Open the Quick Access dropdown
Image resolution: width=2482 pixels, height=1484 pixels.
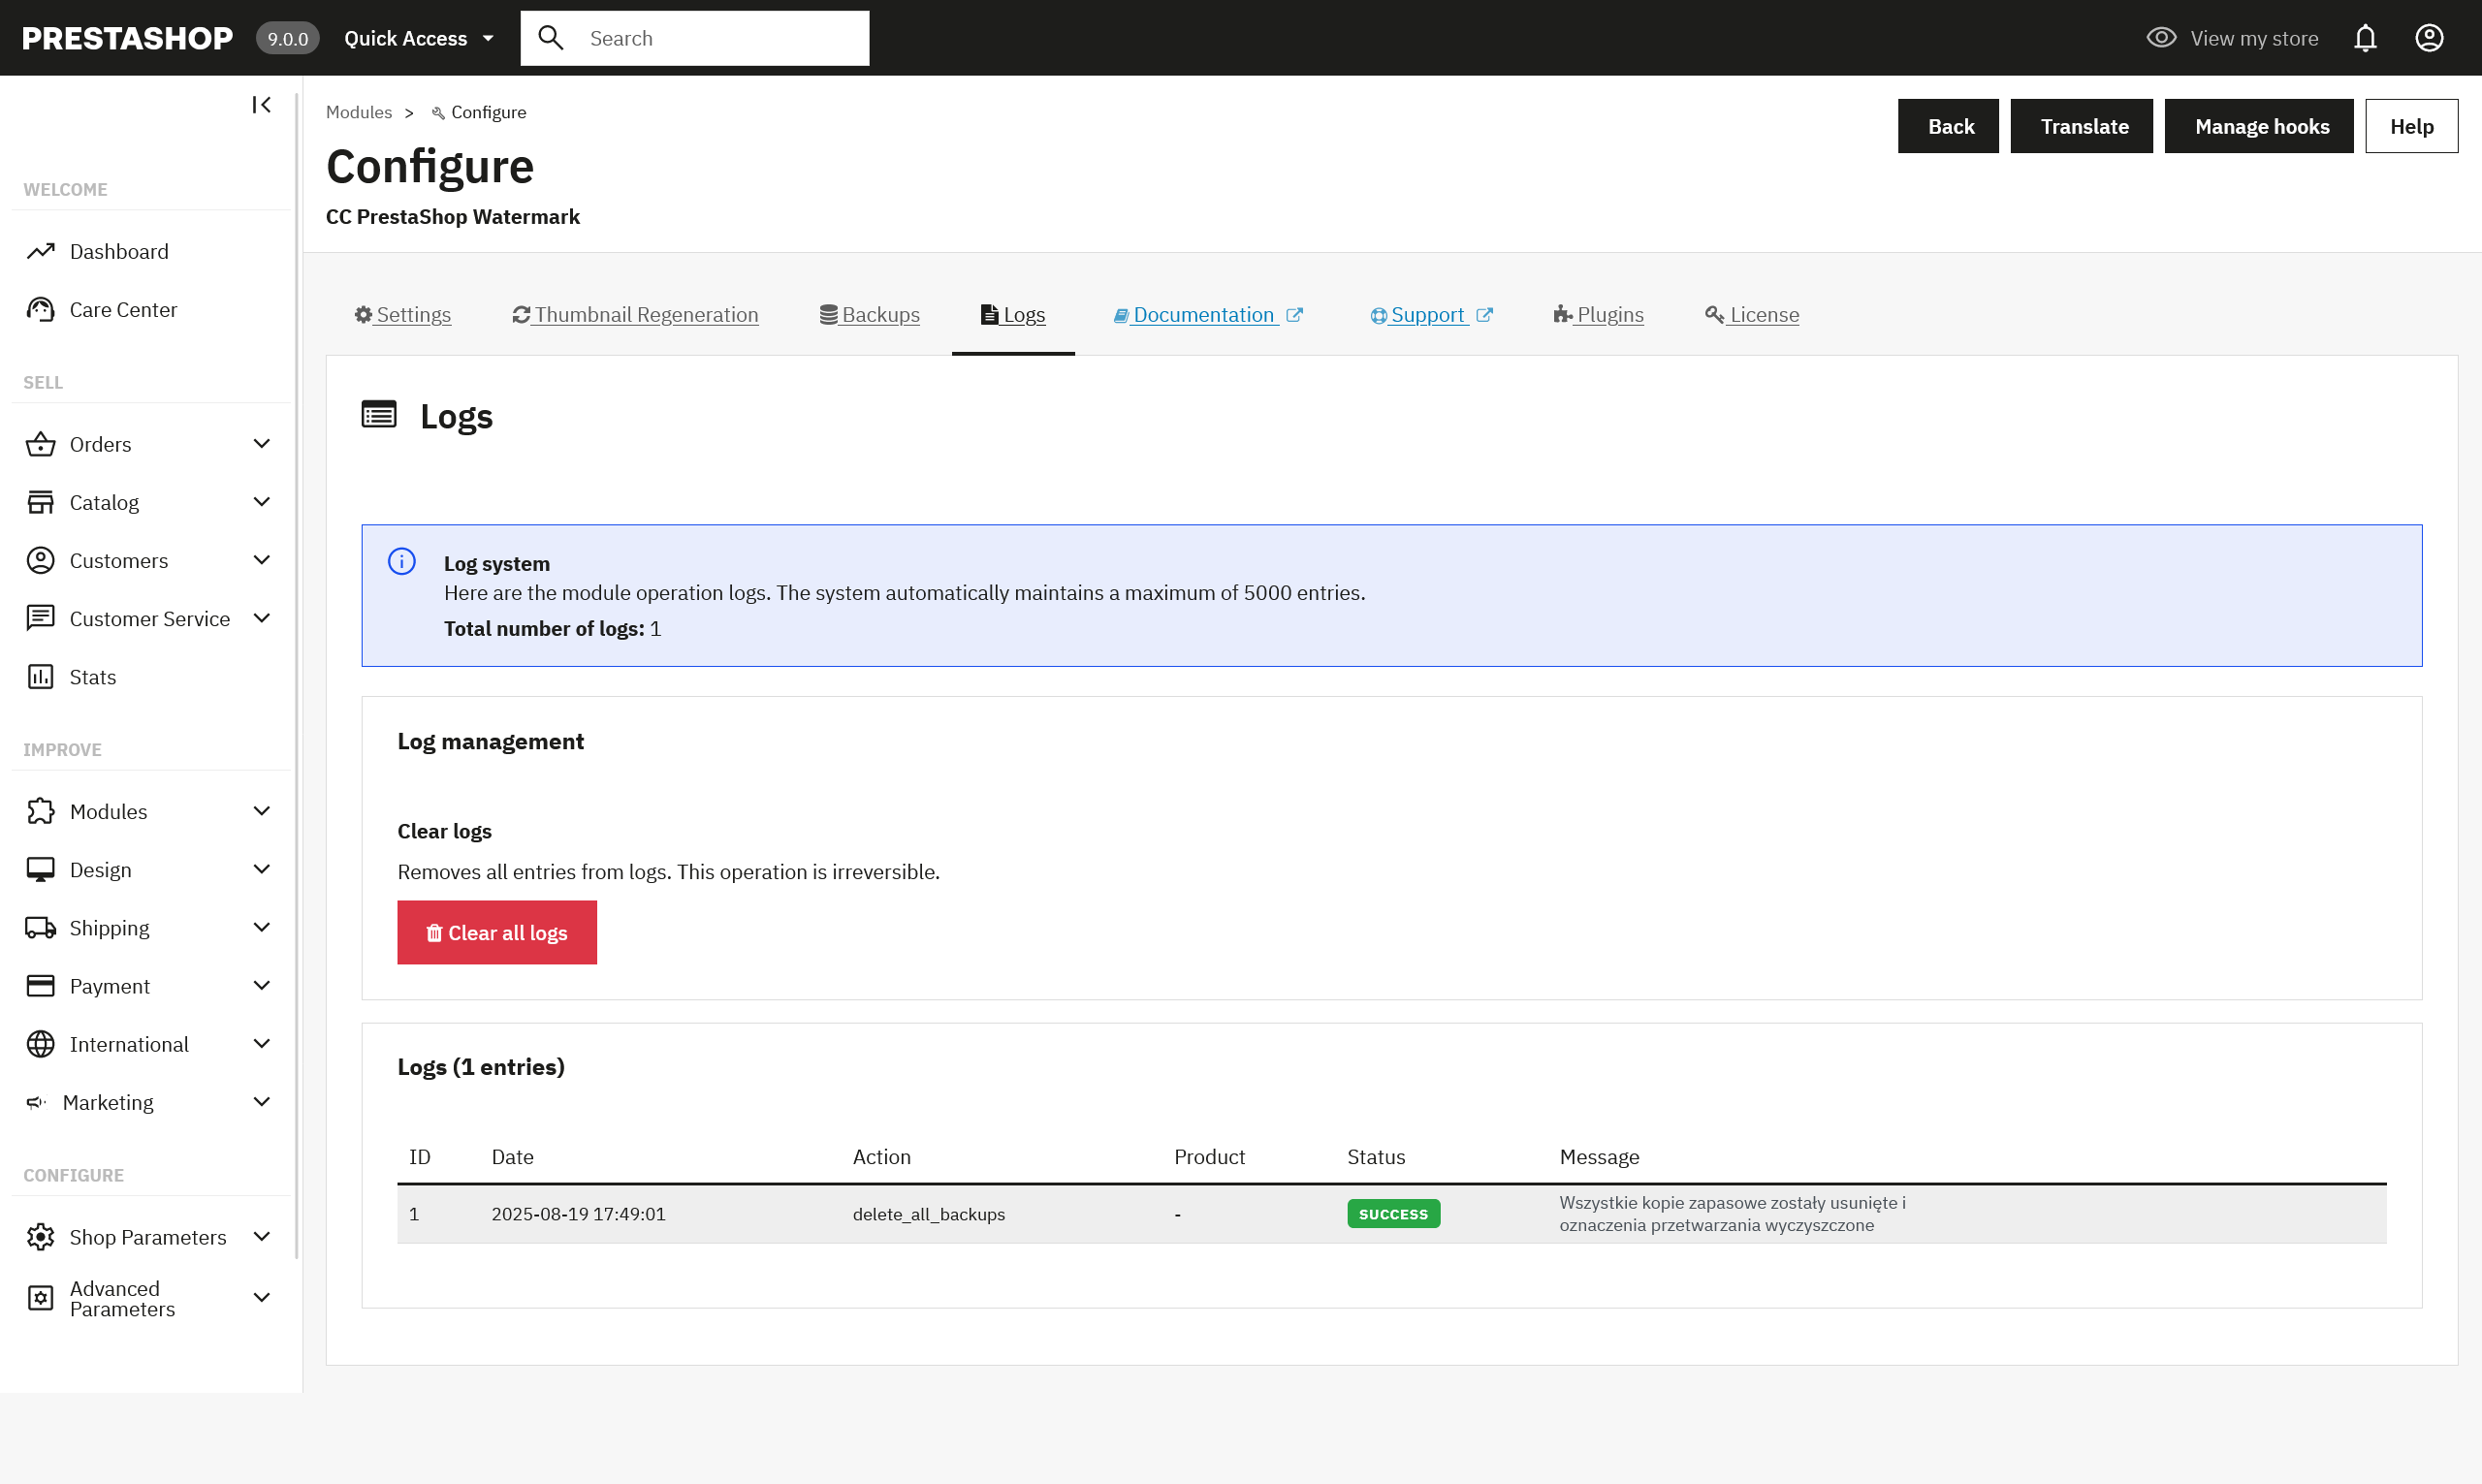(x=418, y=38)
